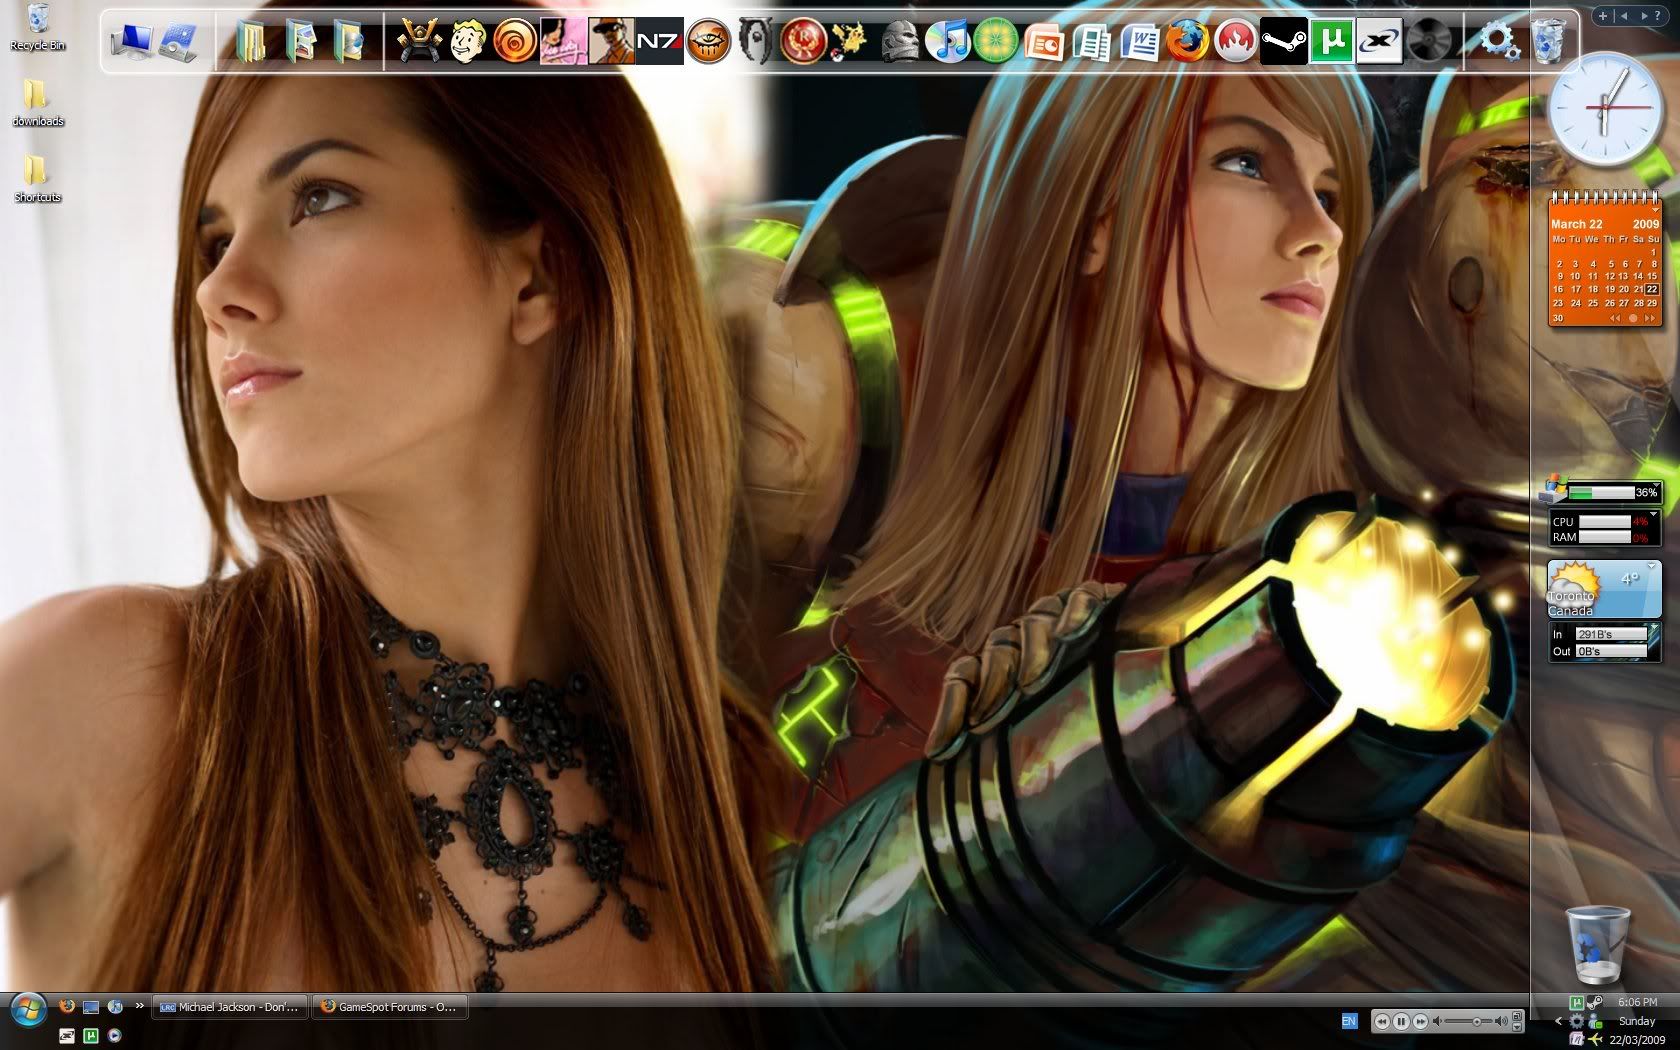Launch GTA San Andreas dock icon
The width and height of the screenshot is (1680, 1050).
611,41
